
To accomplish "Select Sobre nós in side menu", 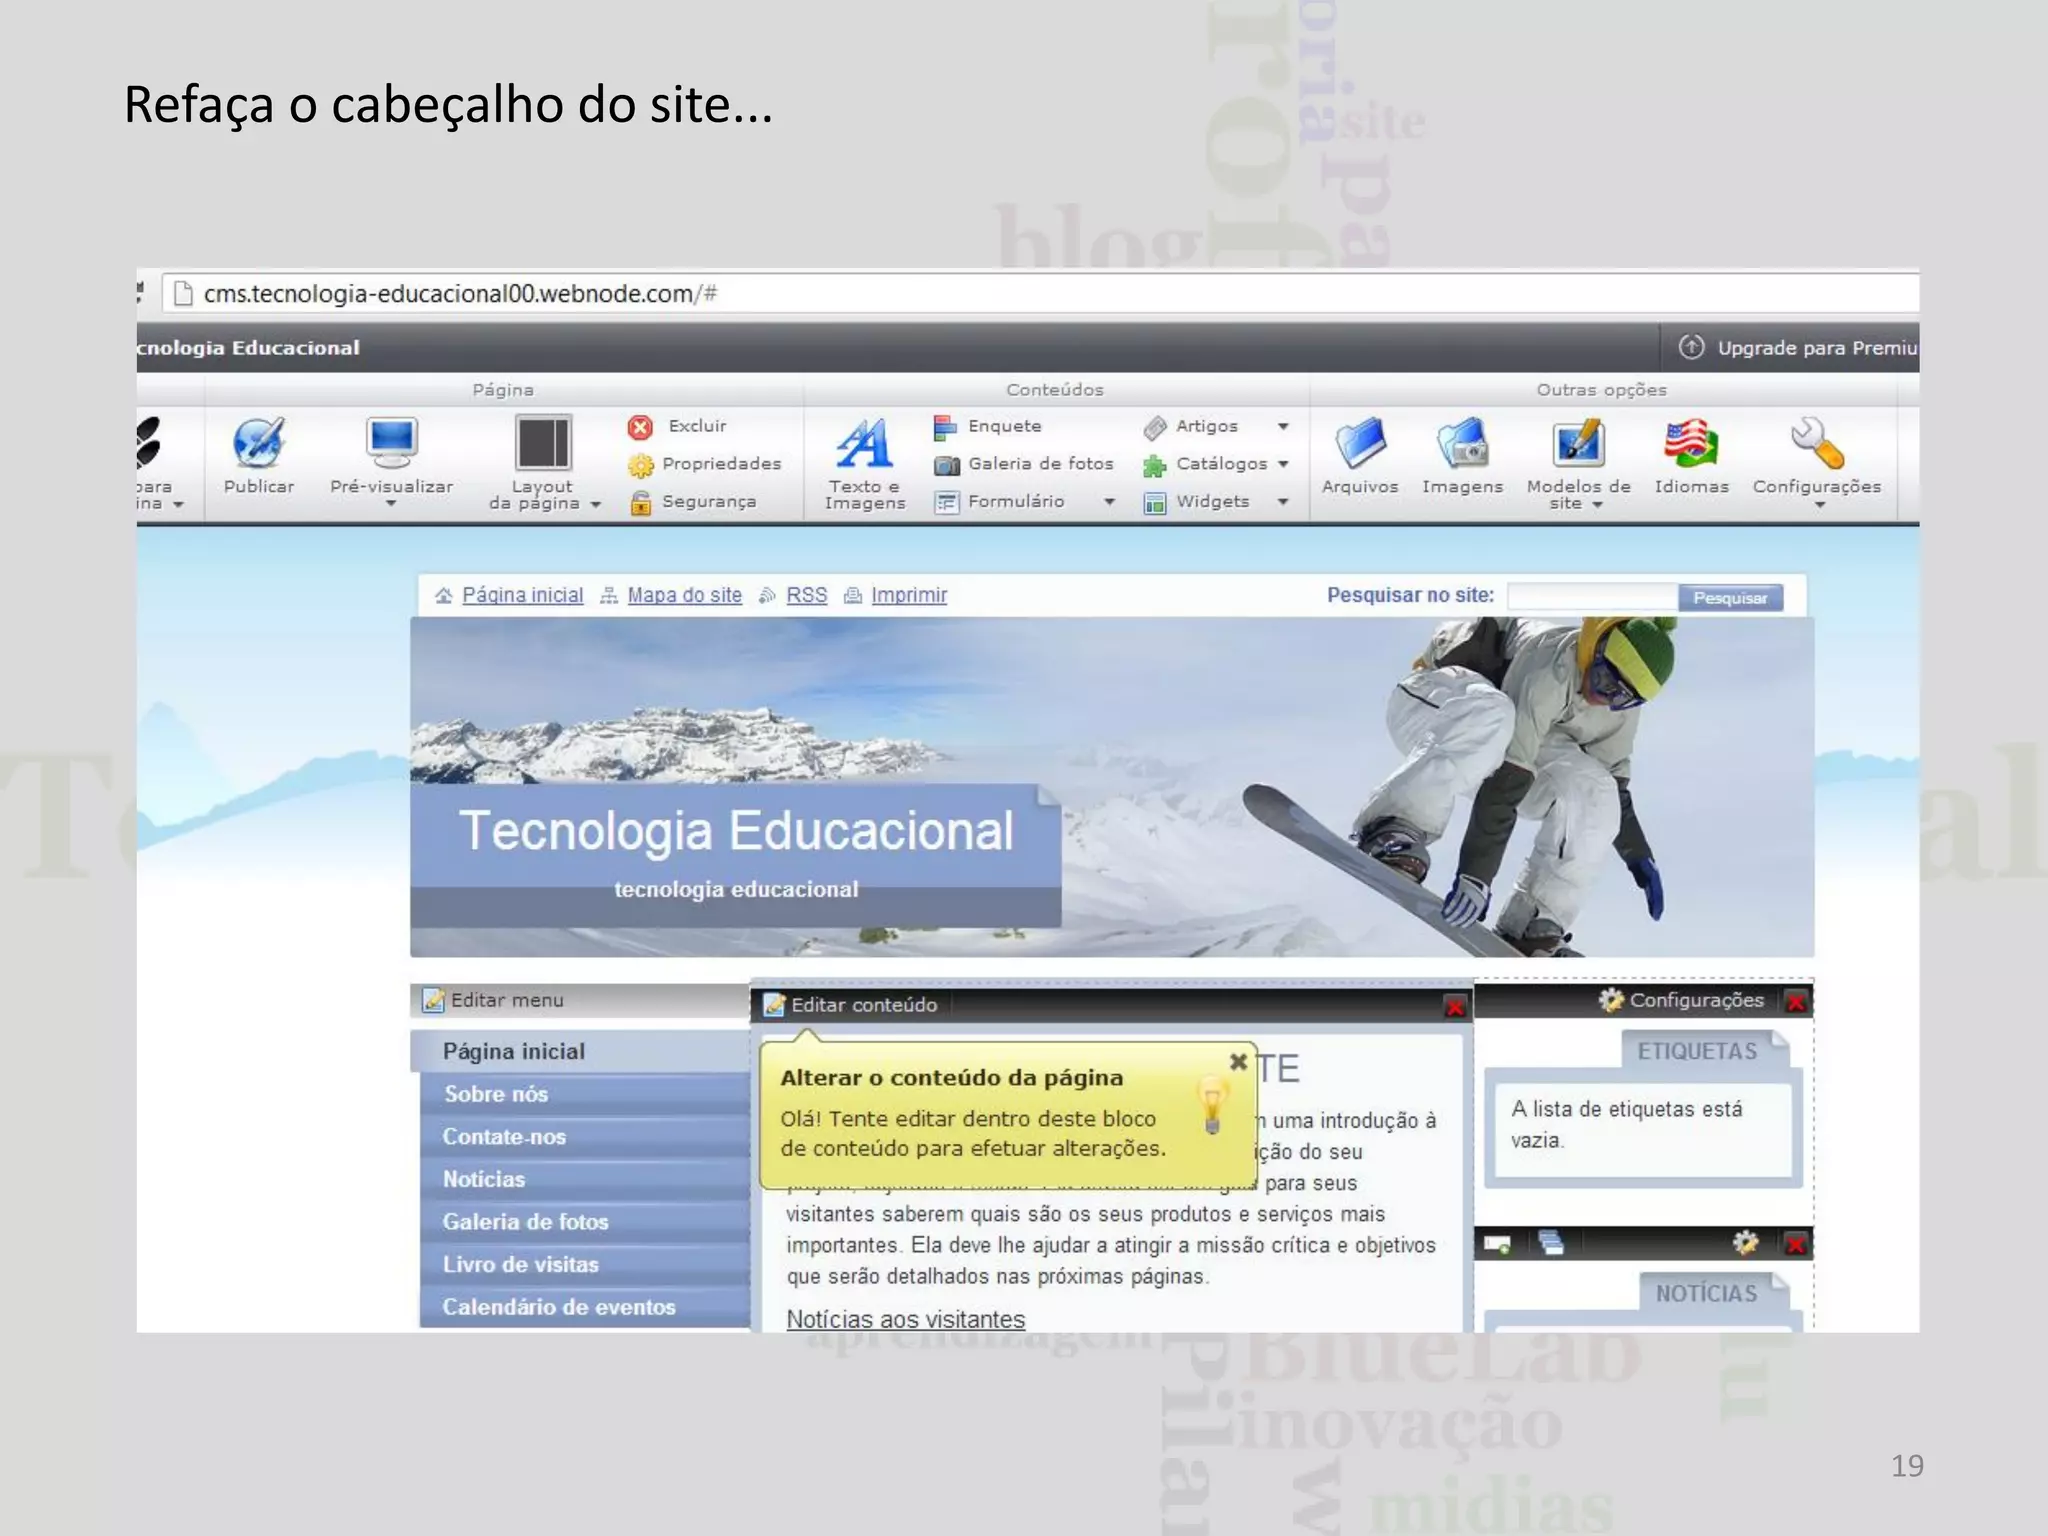I will [585, 1094].
